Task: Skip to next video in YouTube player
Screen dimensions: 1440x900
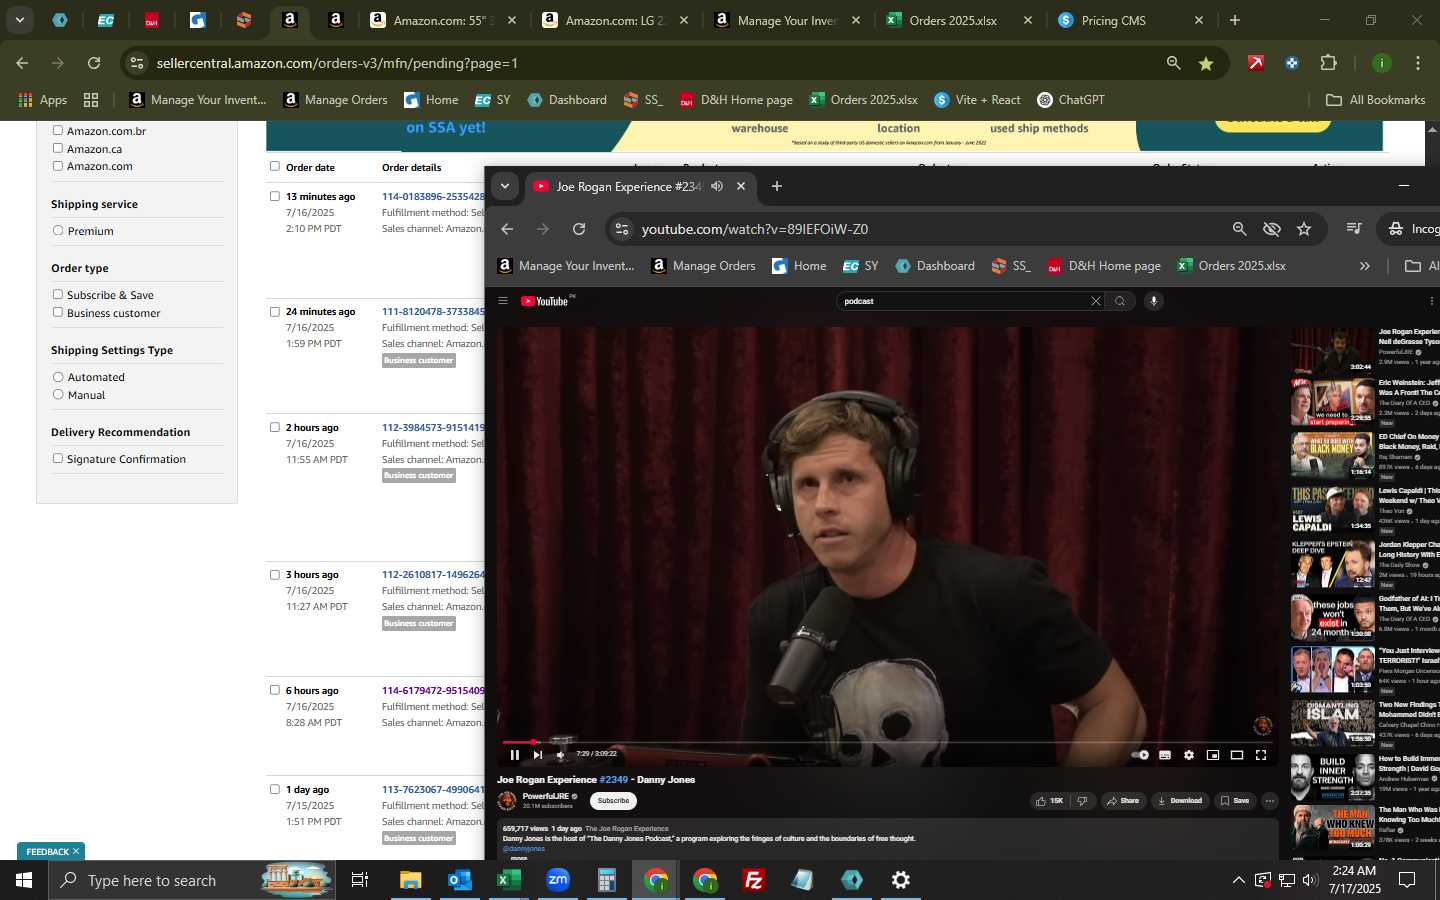Action: [538, 755]
